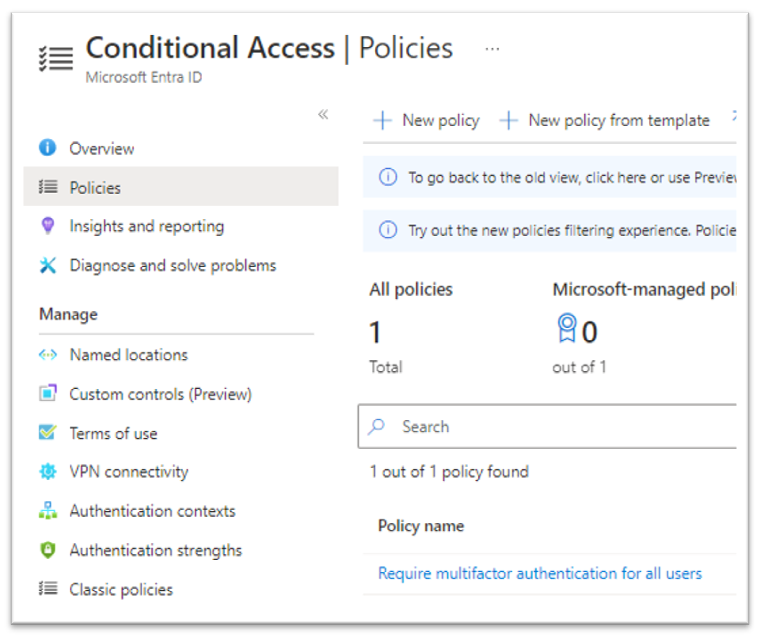Open Classic policies menu item
The height and width of the screenshot is (637, 759).
pyautogui.click(x=120, y=589)
